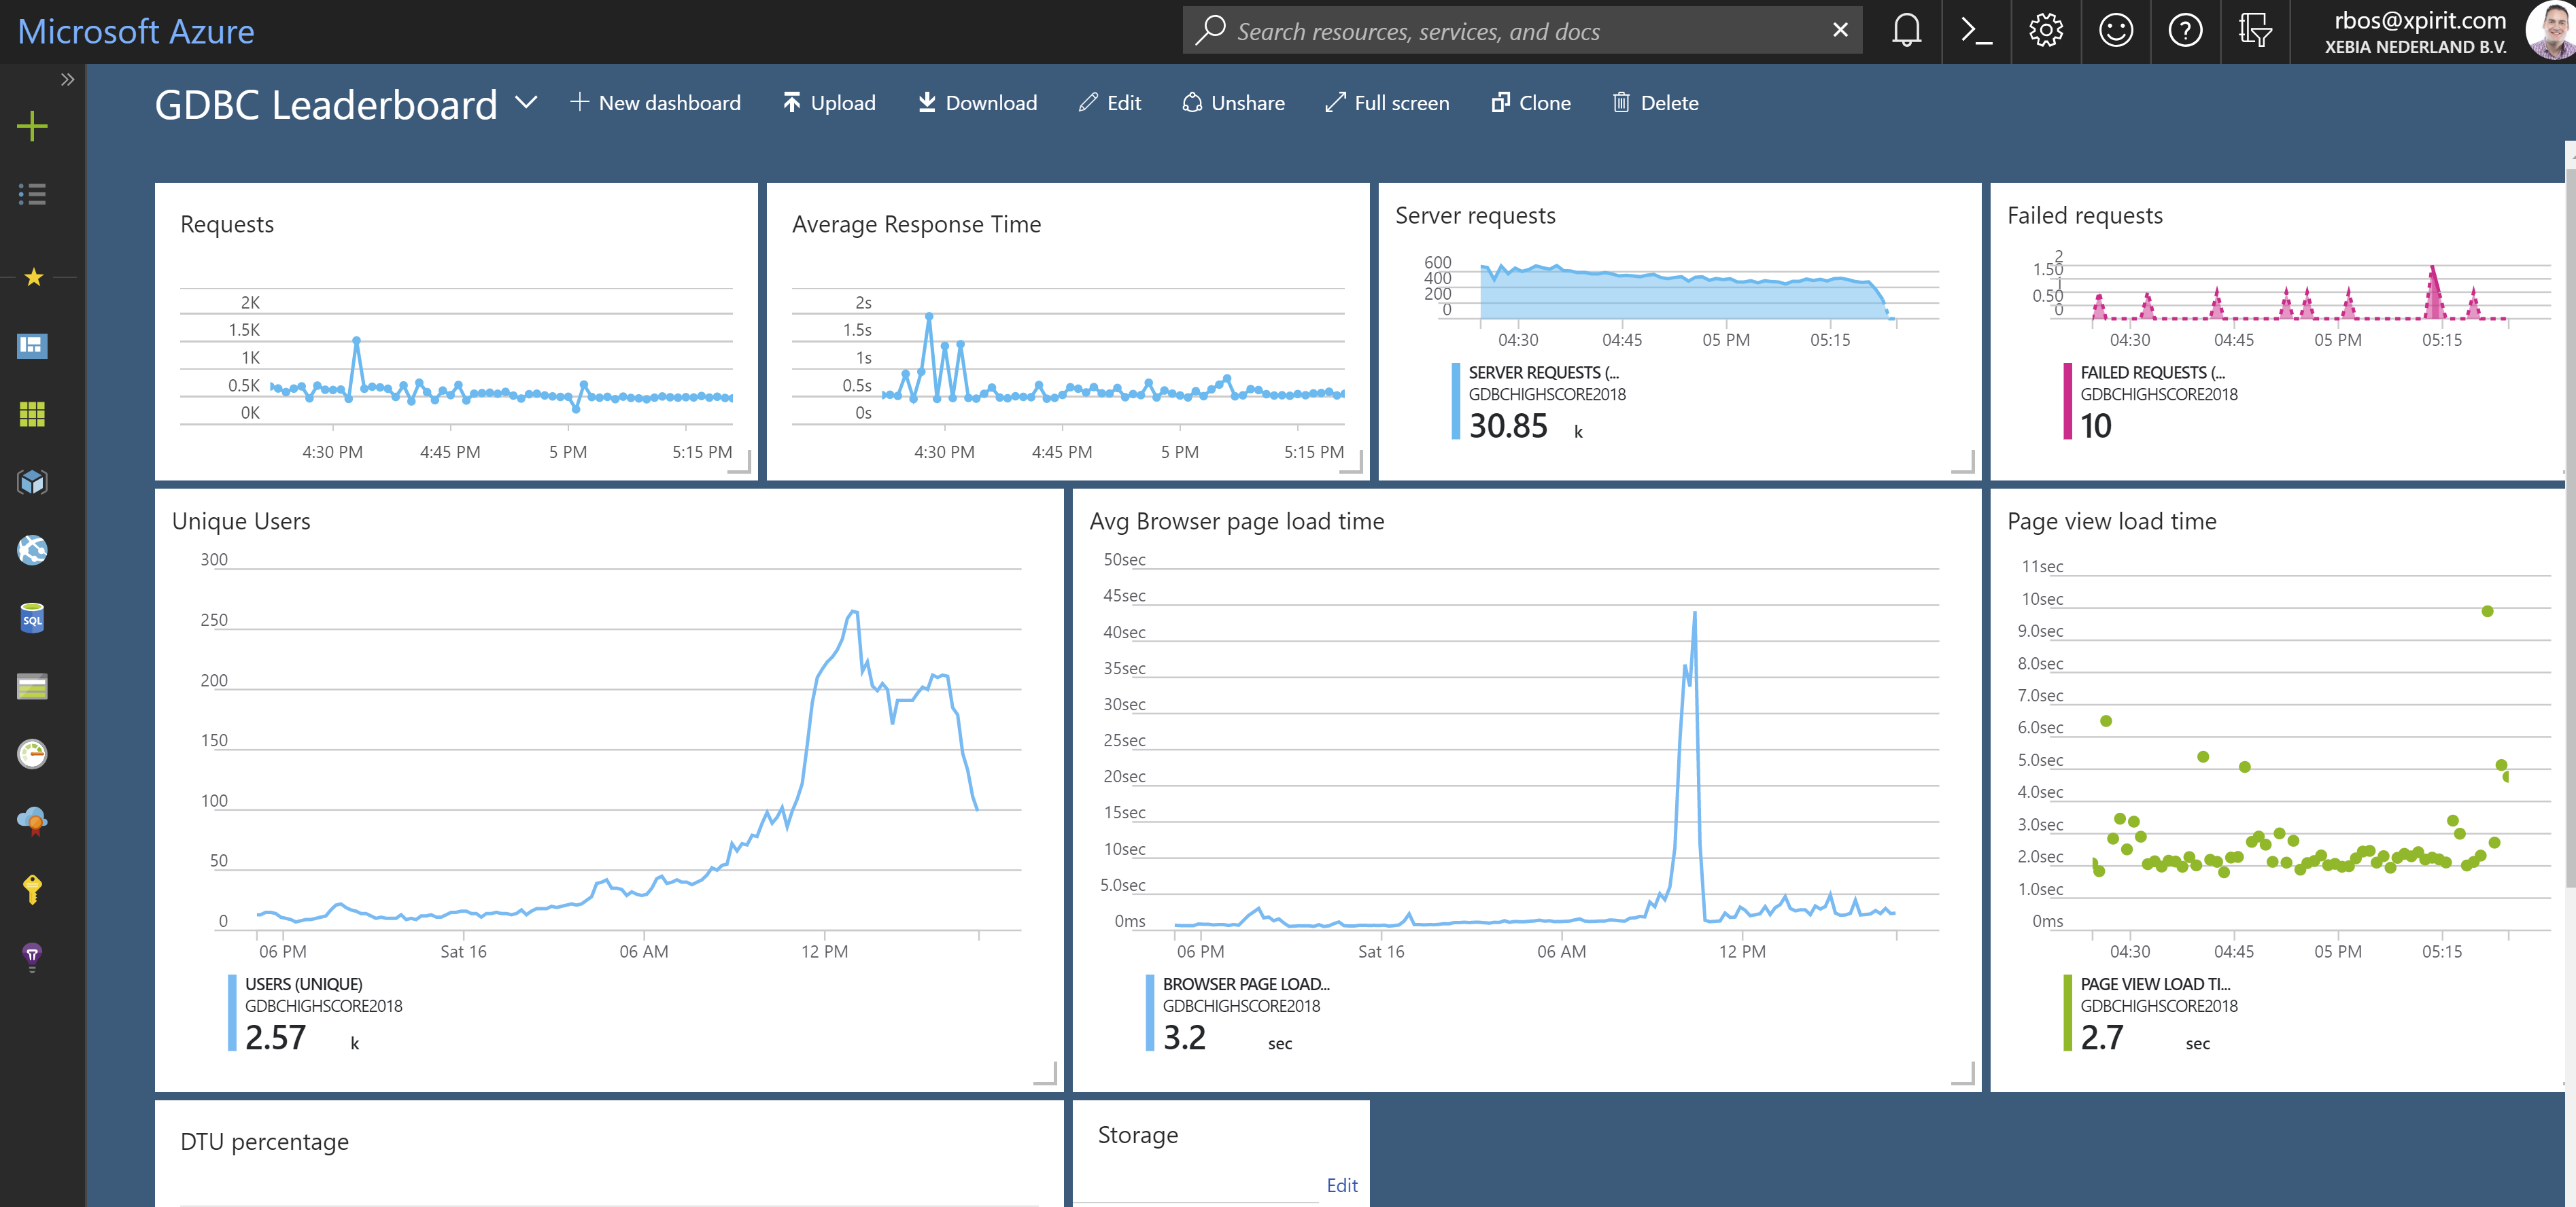This screenshot has width=2576, height=1207.
Task: Open the notifications bell
Action: 1906,31
